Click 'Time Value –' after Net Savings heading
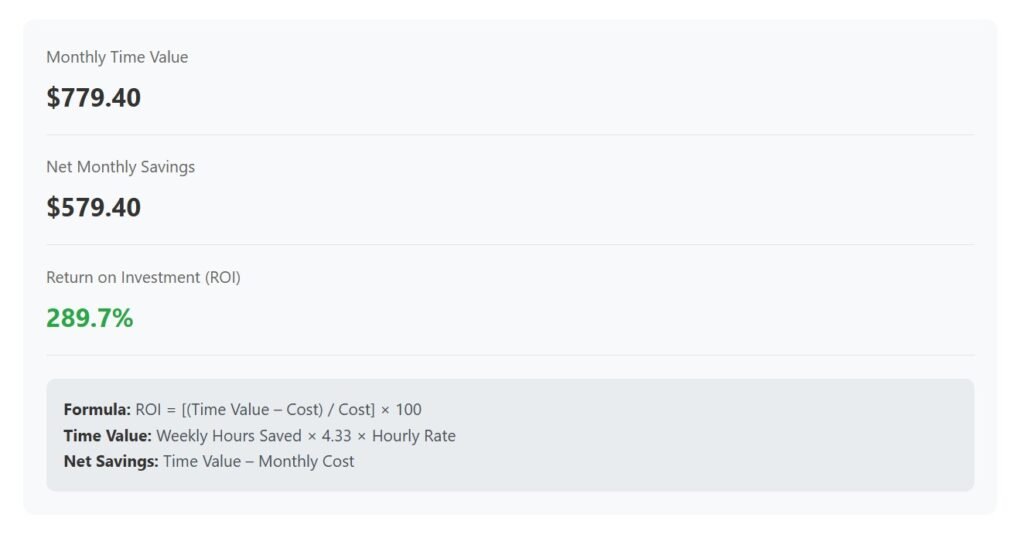1024x548 pixels. click(208, 461)
